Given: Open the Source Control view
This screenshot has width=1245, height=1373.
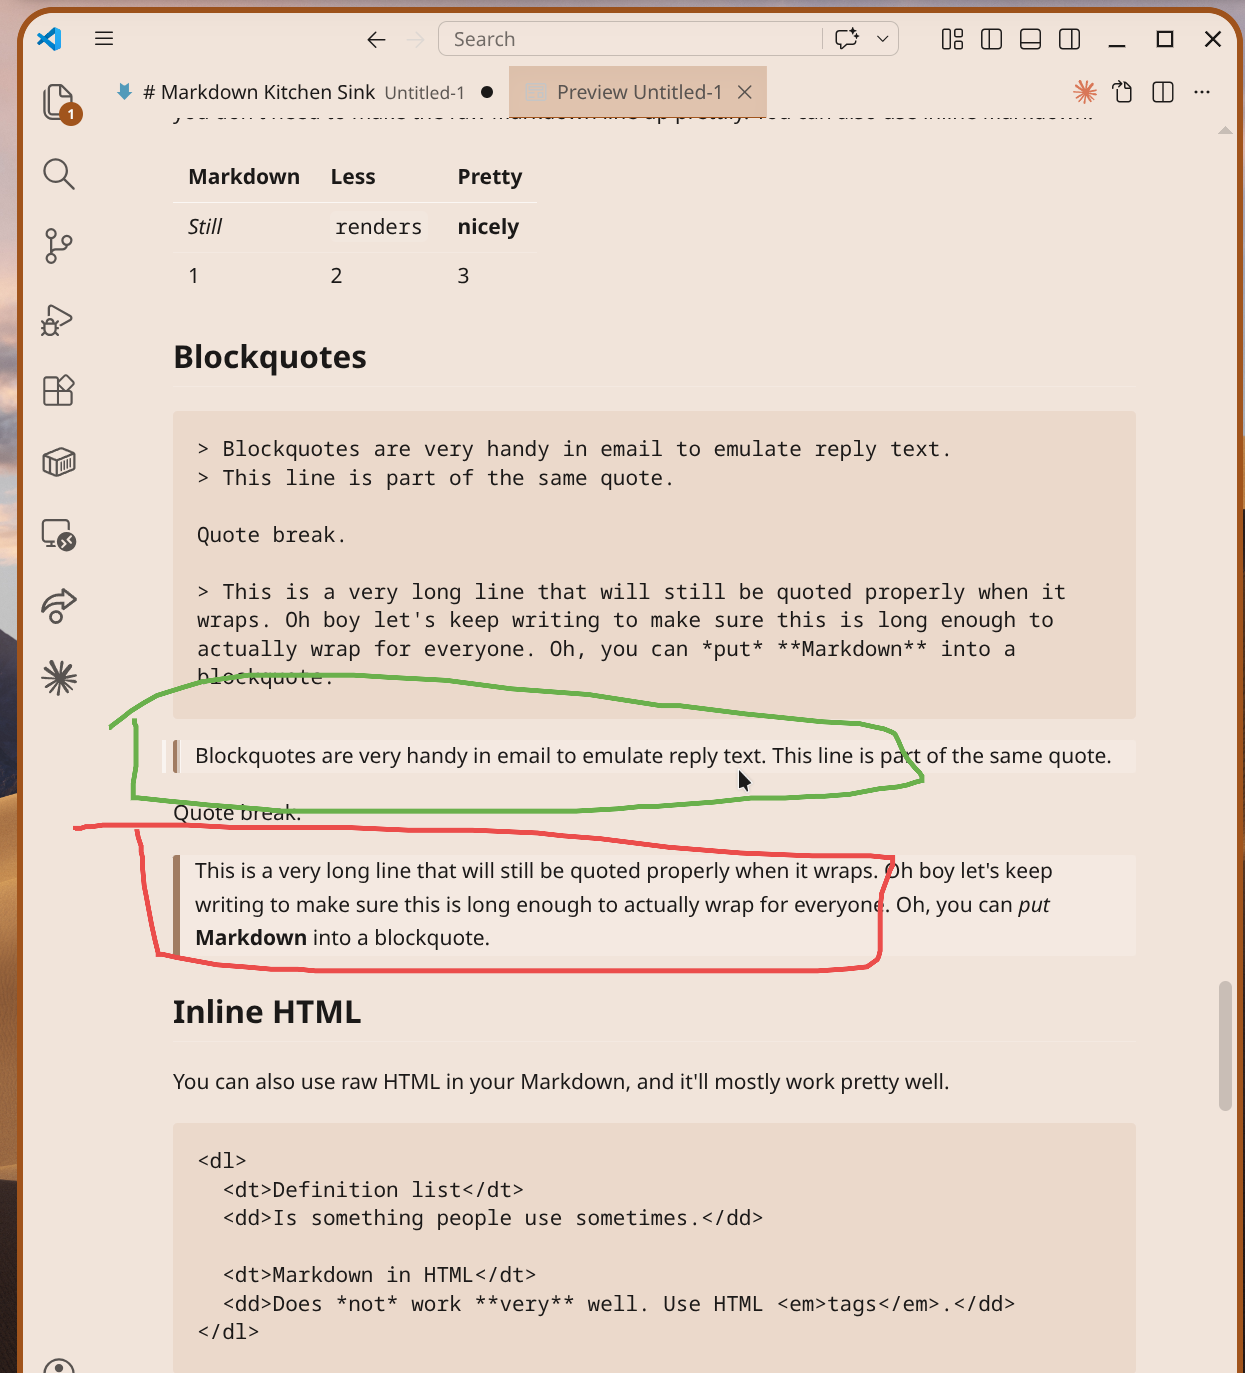Looking at the screenshot, I should 59,246.
